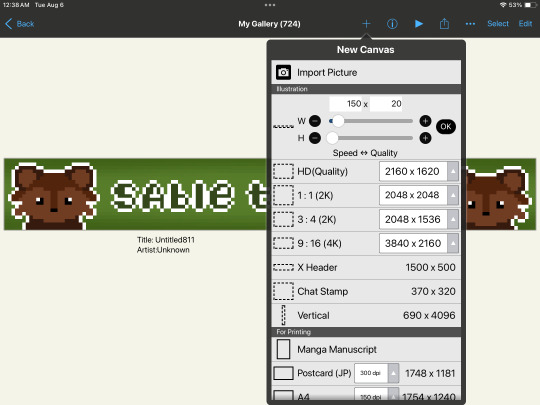Click the Manga Manuscript page icon
Screen dimensions: 540x405
[283, 349]
